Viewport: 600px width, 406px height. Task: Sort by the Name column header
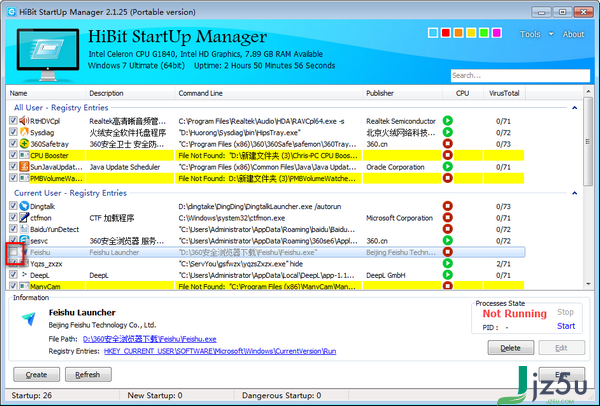coord(46,93)
